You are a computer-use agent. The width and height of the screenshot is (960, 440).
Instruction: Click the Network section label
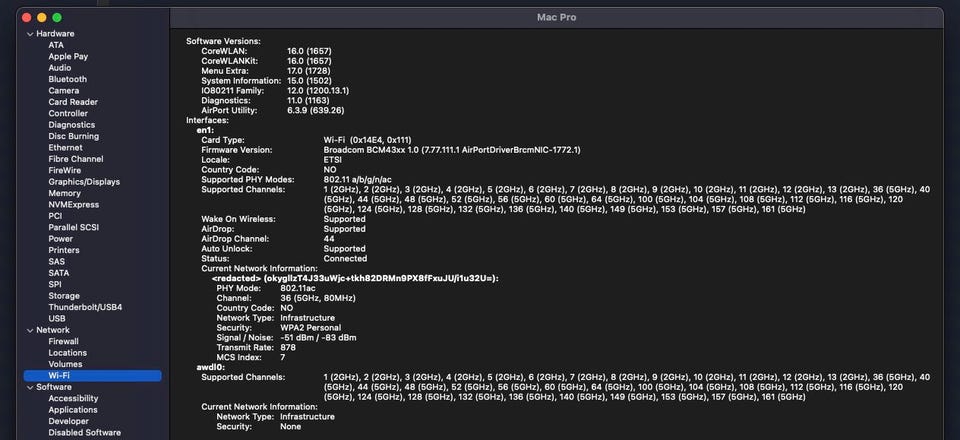[x=53, y=330]
